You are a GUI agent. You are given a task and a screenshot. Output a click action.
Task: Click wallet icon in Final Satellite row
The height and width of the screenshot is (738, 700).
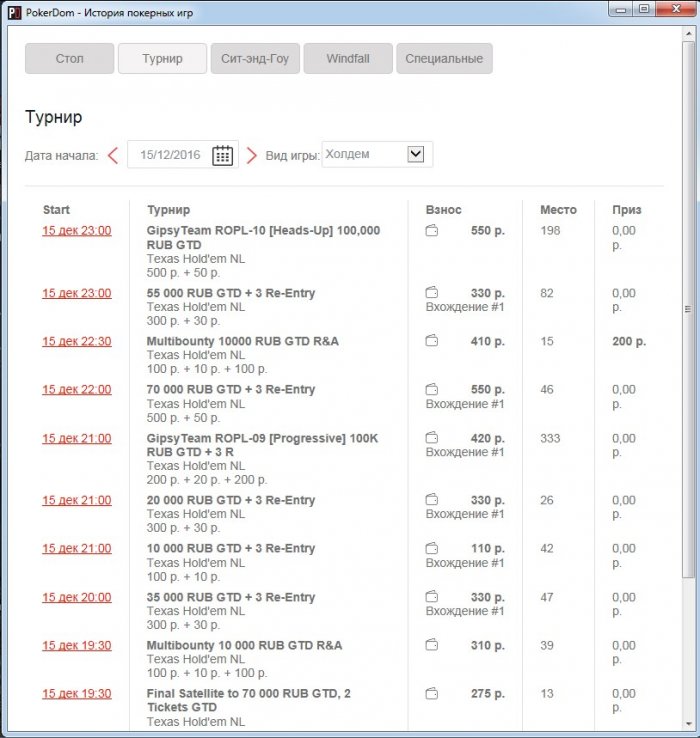(x=432, y=694)
